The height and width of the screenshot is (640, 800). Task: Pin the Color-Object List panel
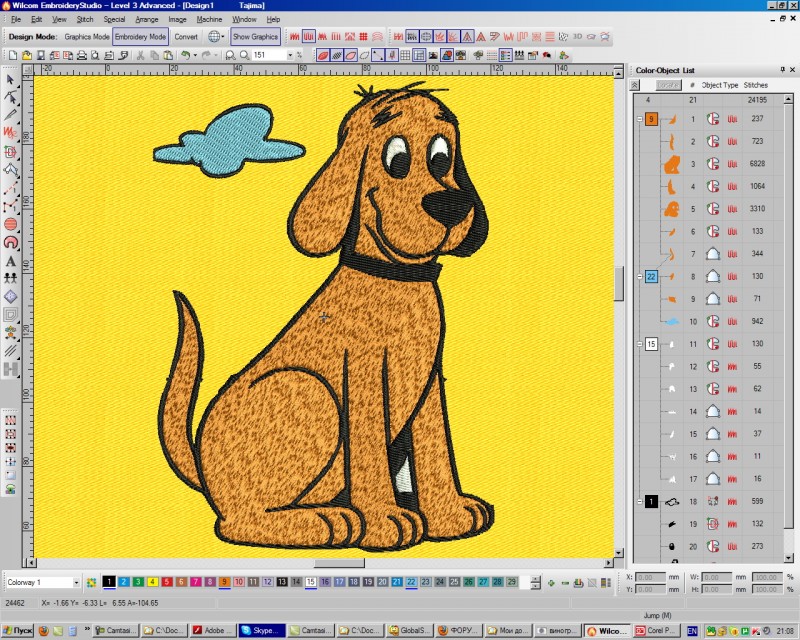pyautogui.click(x=783, y=69)
